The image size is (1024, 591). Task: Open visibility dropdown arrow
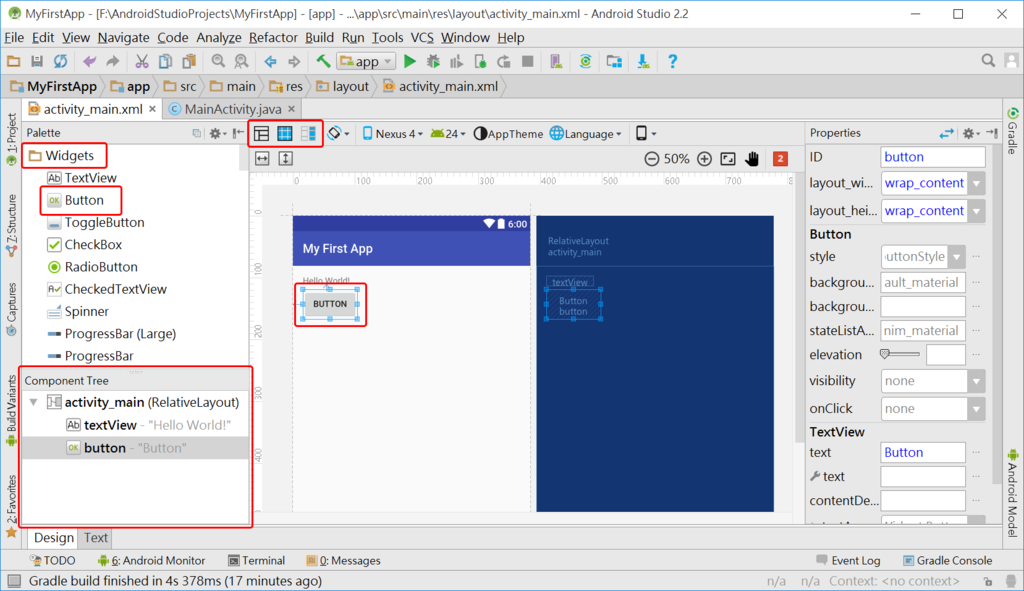pyautogui.click(x=976, y=381)
